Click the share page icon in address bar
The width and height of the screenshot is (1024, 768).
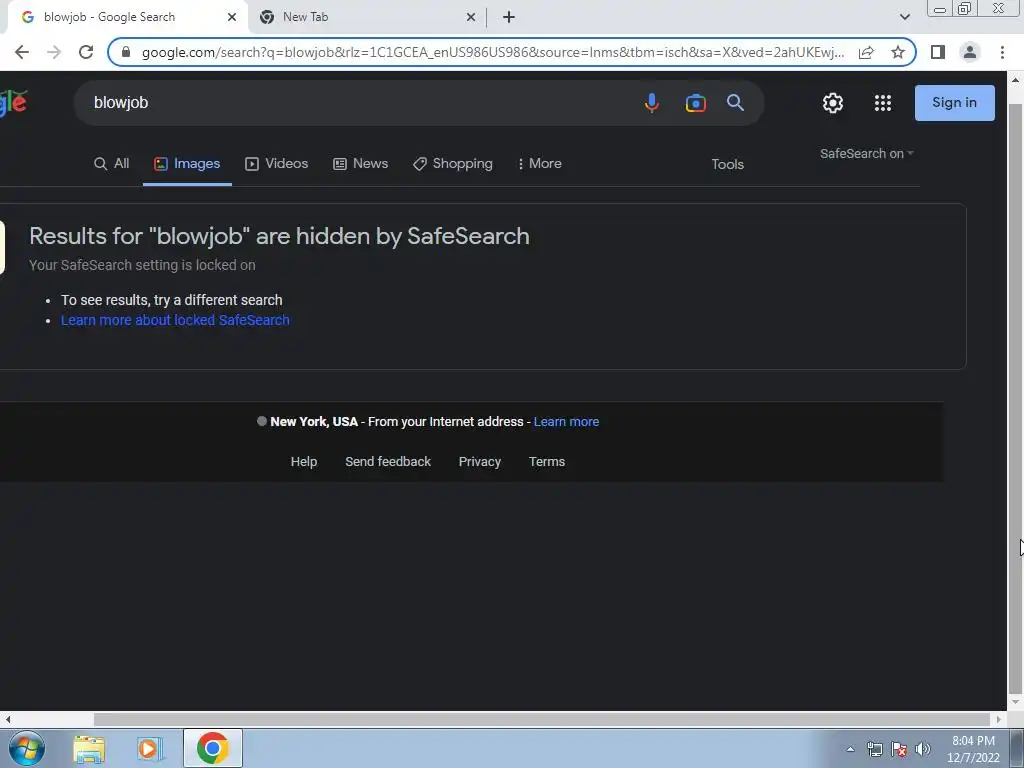(866, 52)
